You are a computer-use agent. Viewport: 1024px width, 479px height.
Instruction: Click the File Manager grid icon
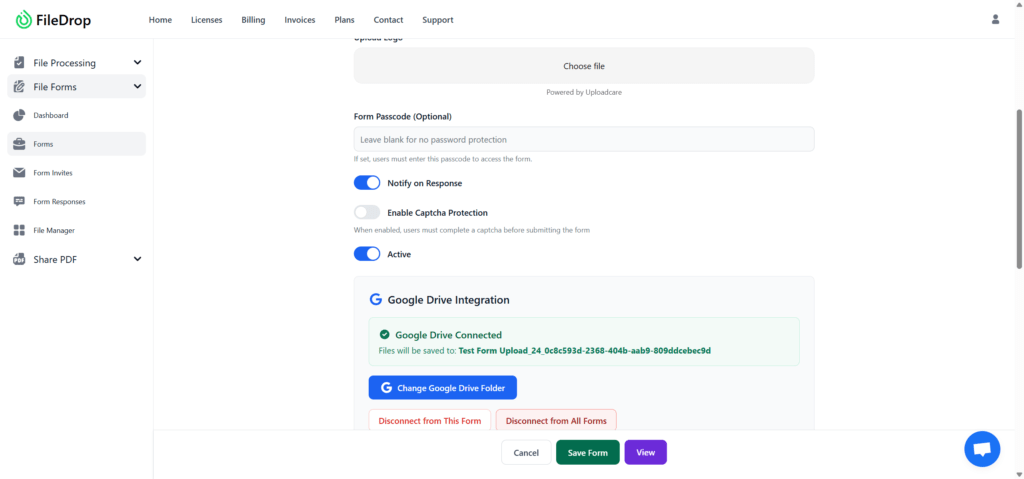point(19,231)
